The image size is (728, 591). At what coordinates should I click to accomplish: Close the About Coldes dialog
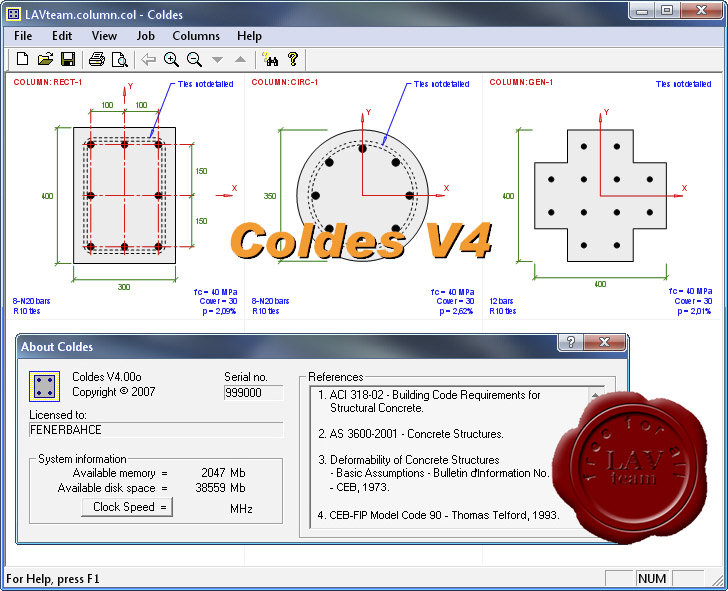[604, 342]
